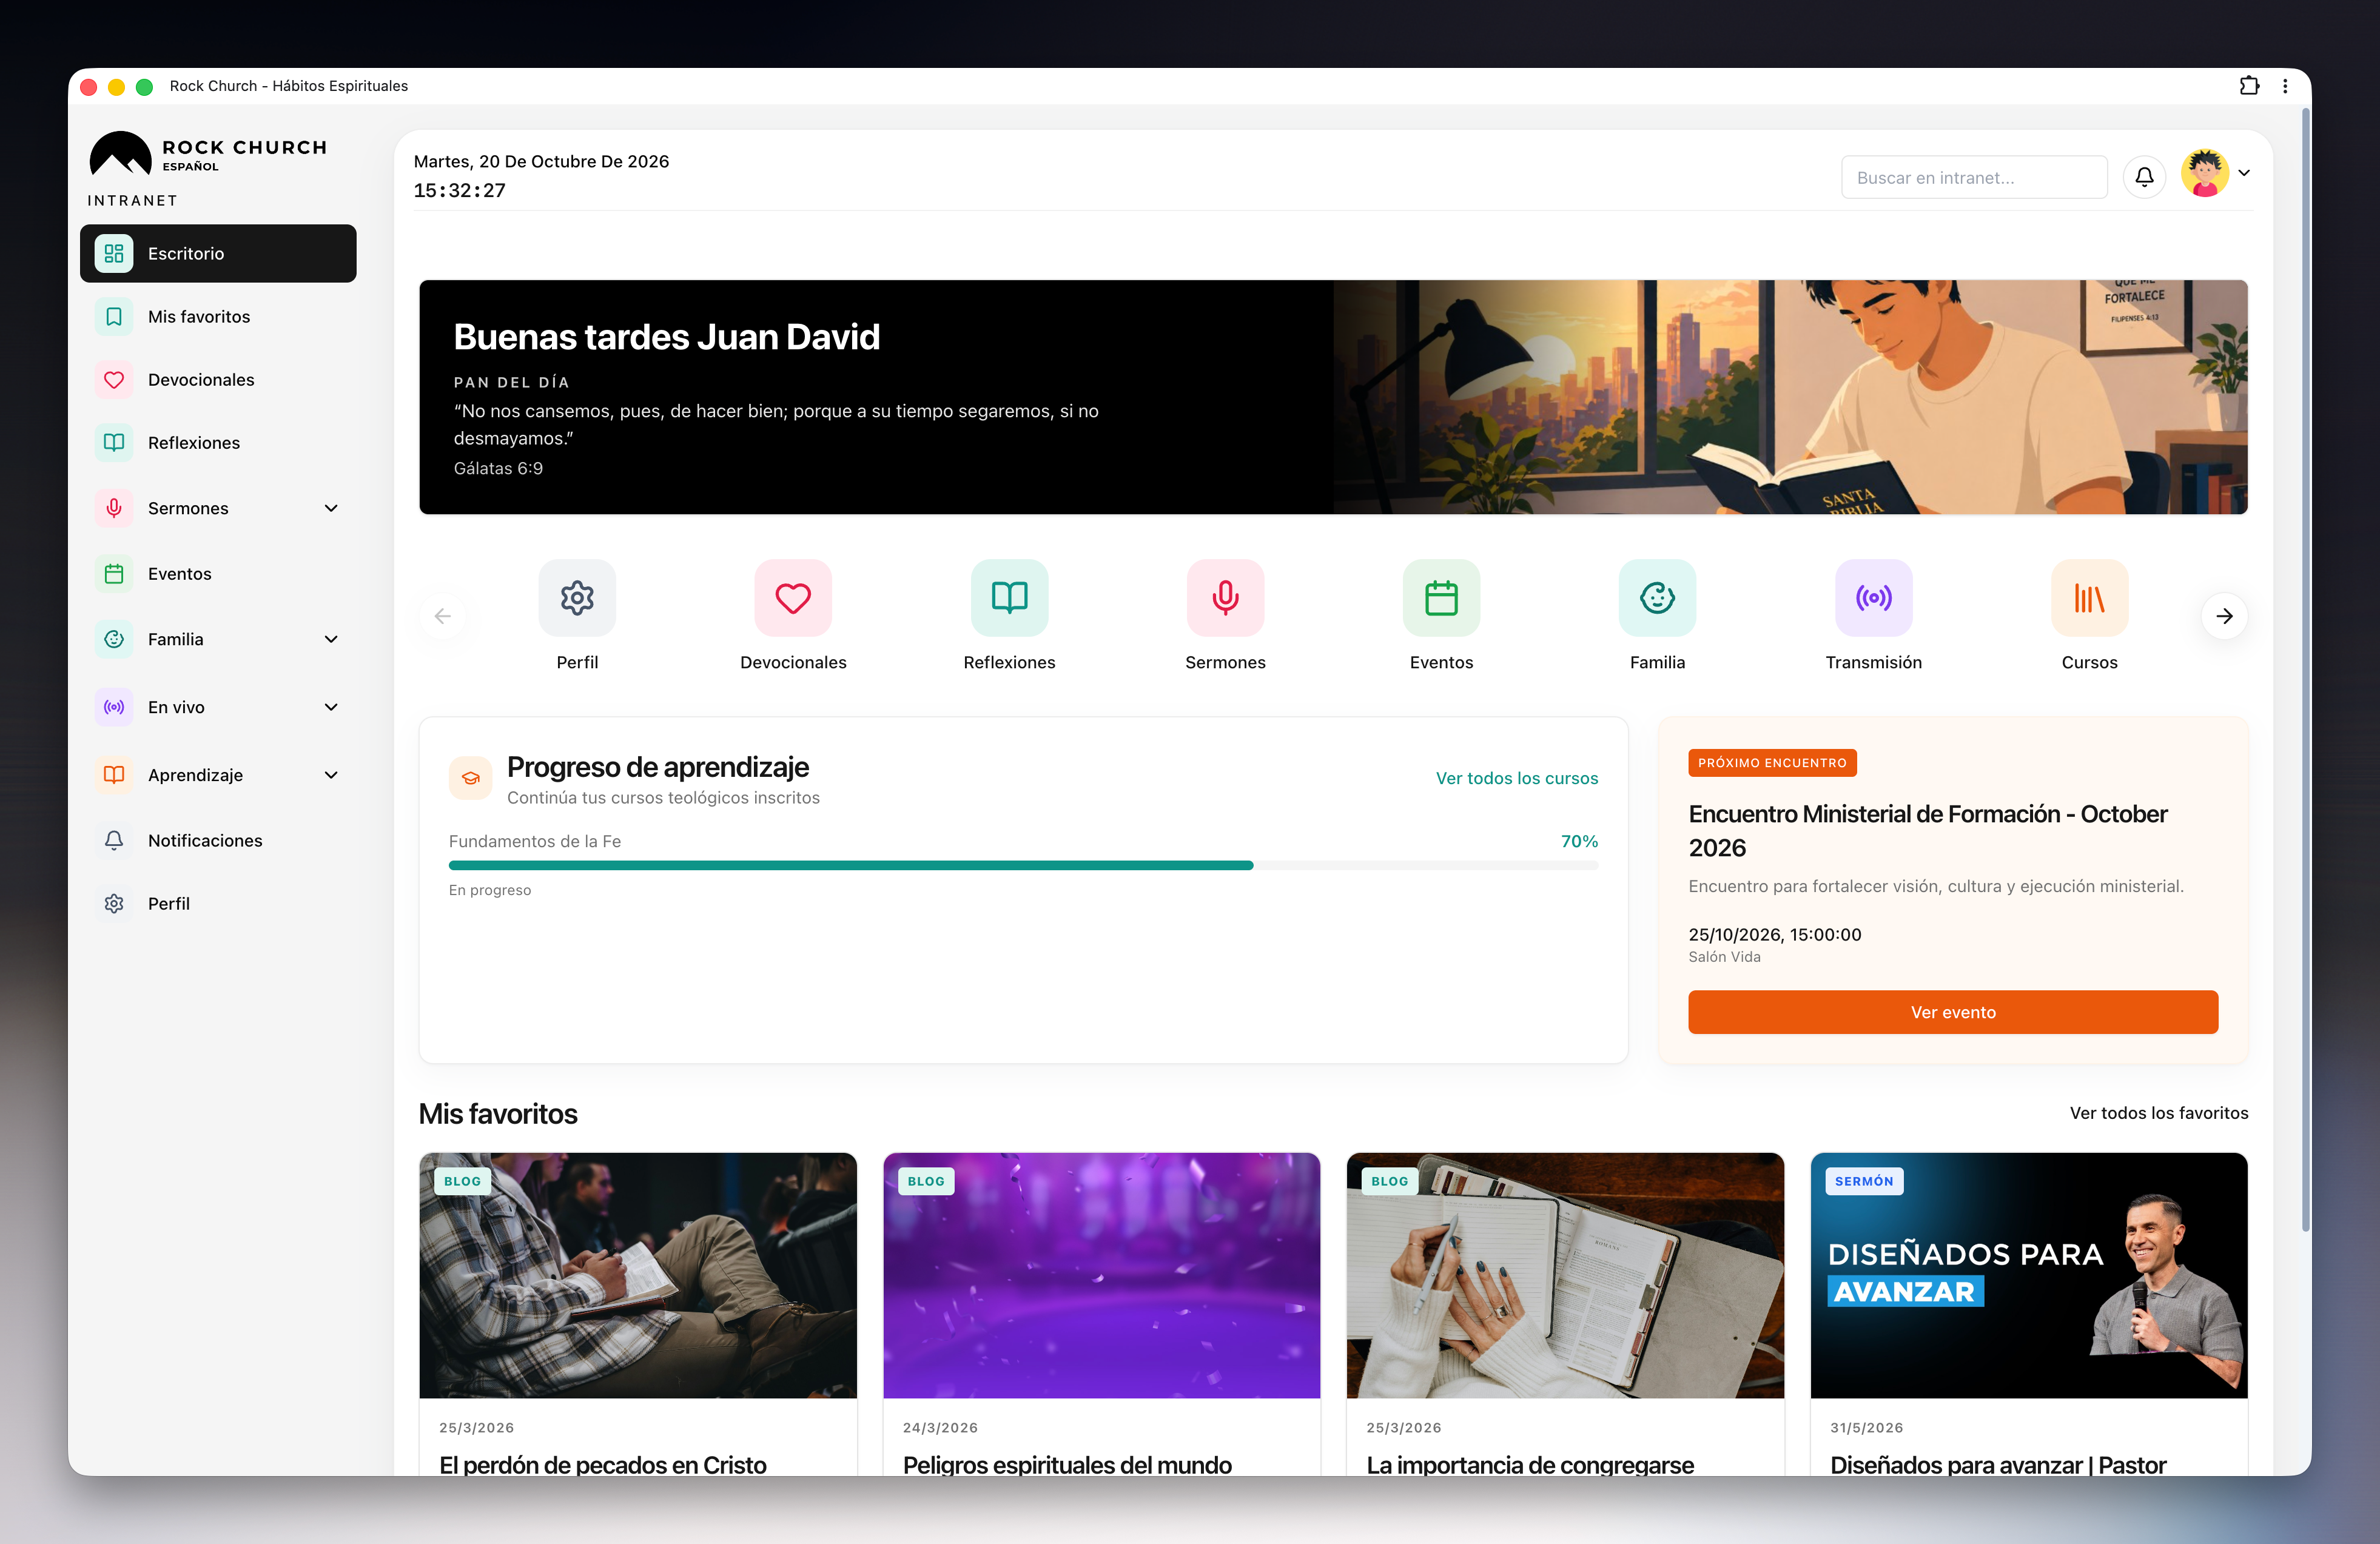Click the Encuentro Ministerial de Formación title
Screen dimensions: 2380x1544
[x=1927, y=831]
